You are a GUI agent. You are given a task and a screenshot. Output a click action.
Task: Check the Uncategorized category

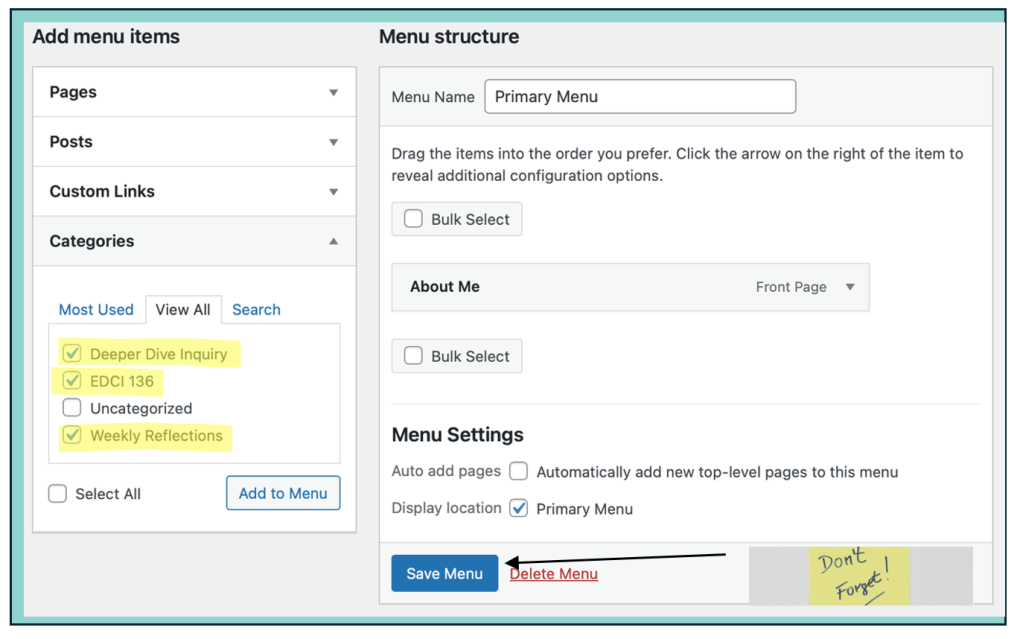point(72,408)
